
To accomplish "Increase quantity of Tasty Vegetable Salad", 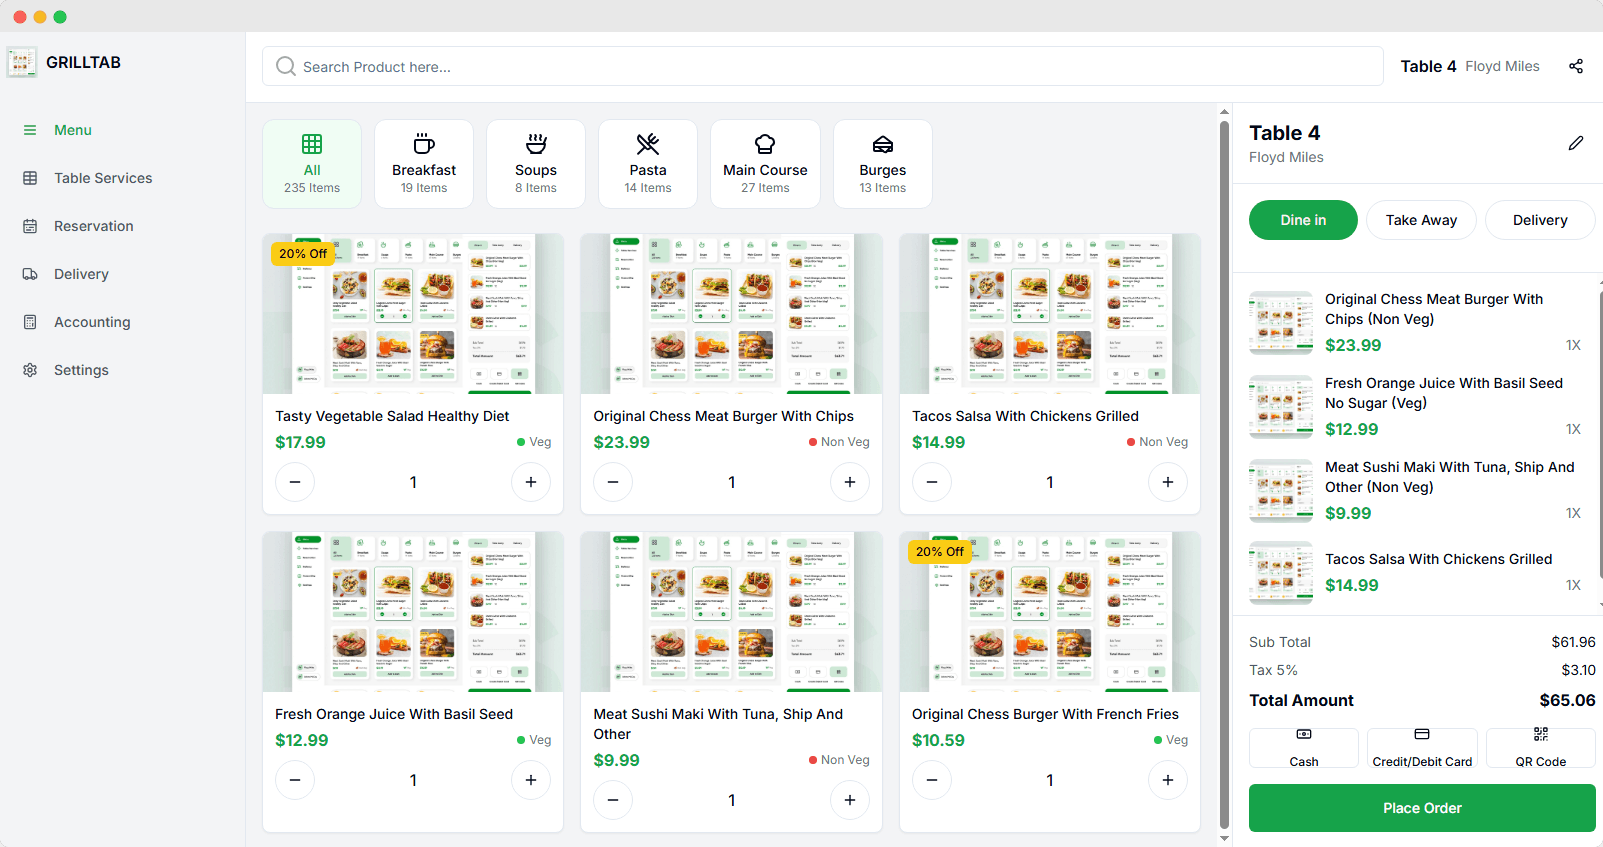I will pos(531,482).
